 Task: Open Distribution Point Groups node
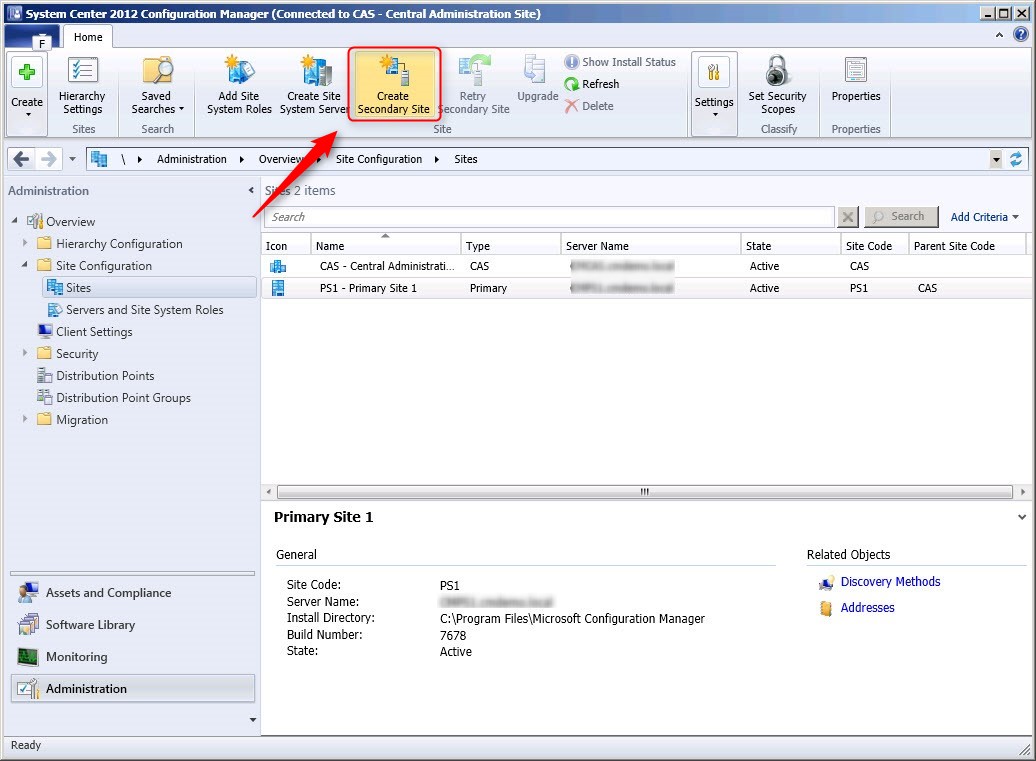[114, 398]
